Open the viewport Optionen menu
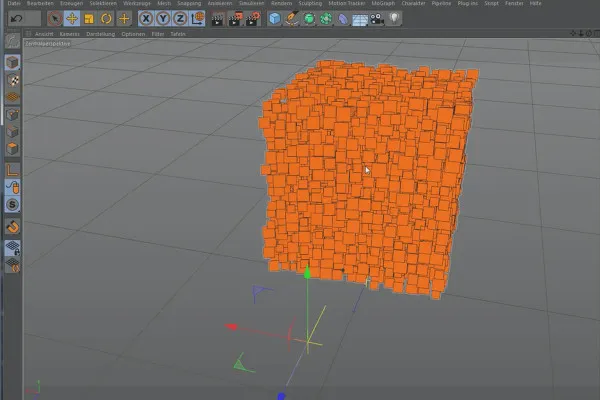Image resolution: width=600 pixels, height=400 pixels. 133,34
